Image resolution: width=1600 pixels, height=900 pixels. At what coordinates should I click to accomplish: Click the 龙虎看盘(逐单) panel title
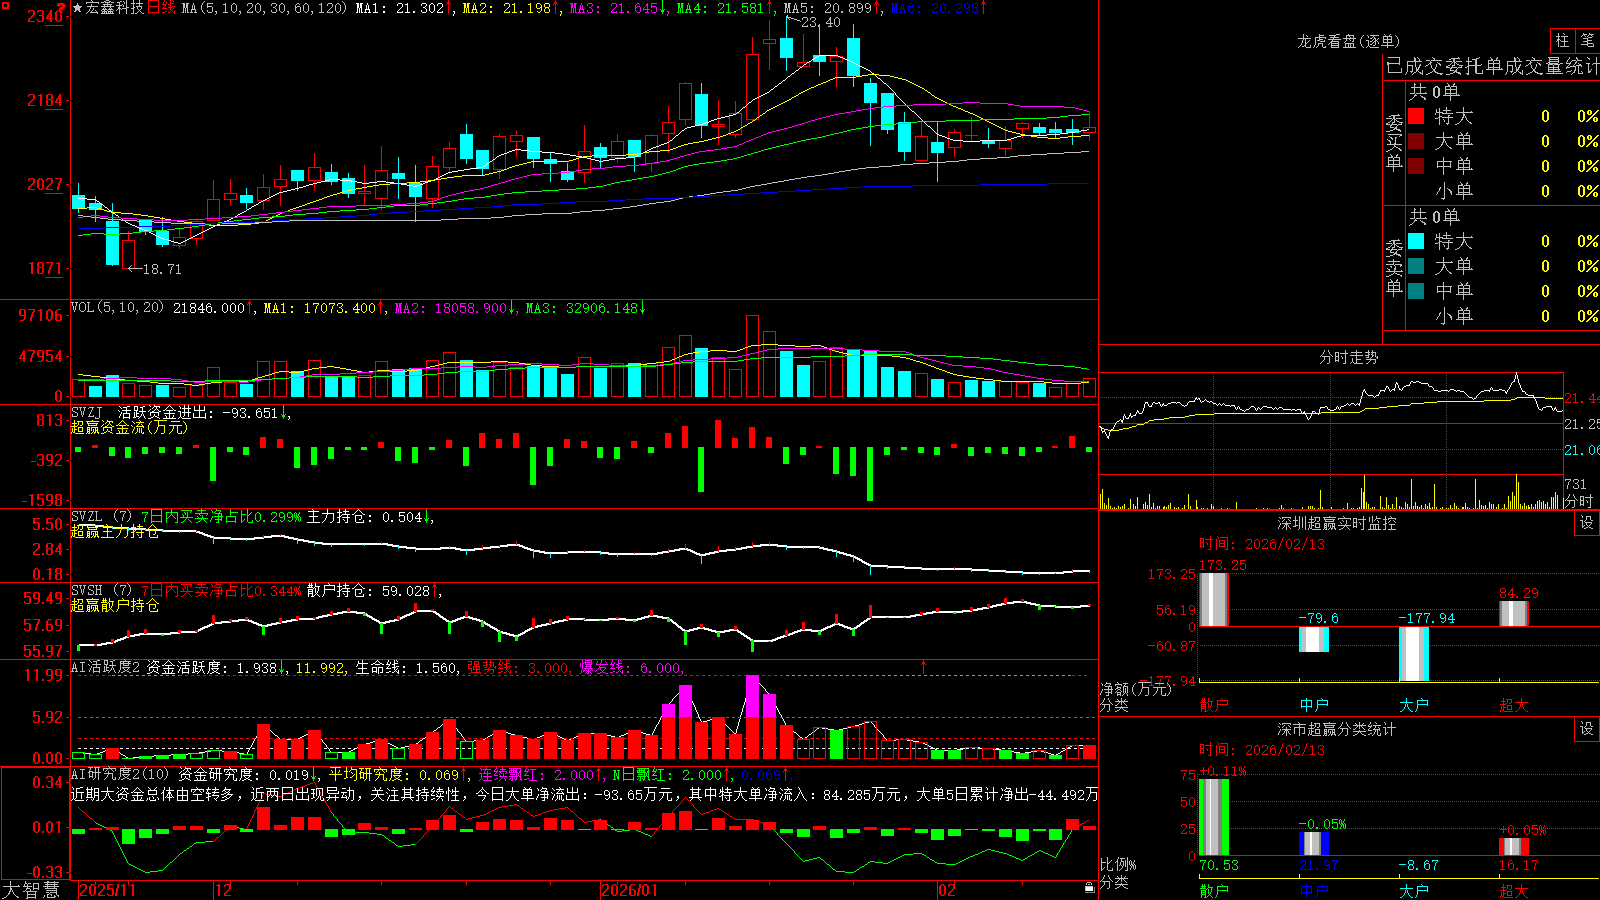(1349, 41)
